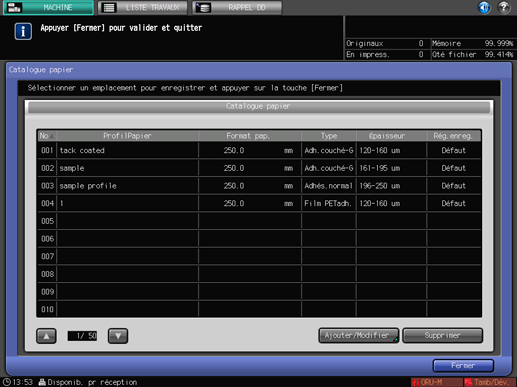The image size is (517, 387).
Task: Switch to LISTE TRAVAUX tab
Action: click(x=143, y=7)
